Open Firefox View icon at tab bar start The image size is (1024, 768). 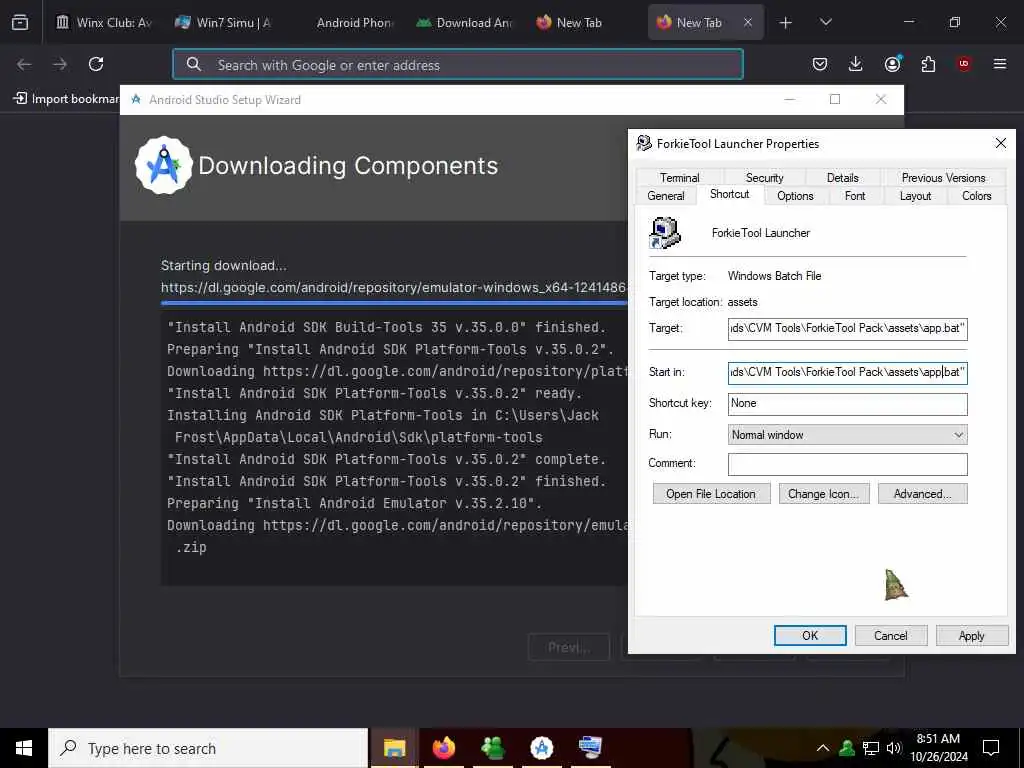20,22
